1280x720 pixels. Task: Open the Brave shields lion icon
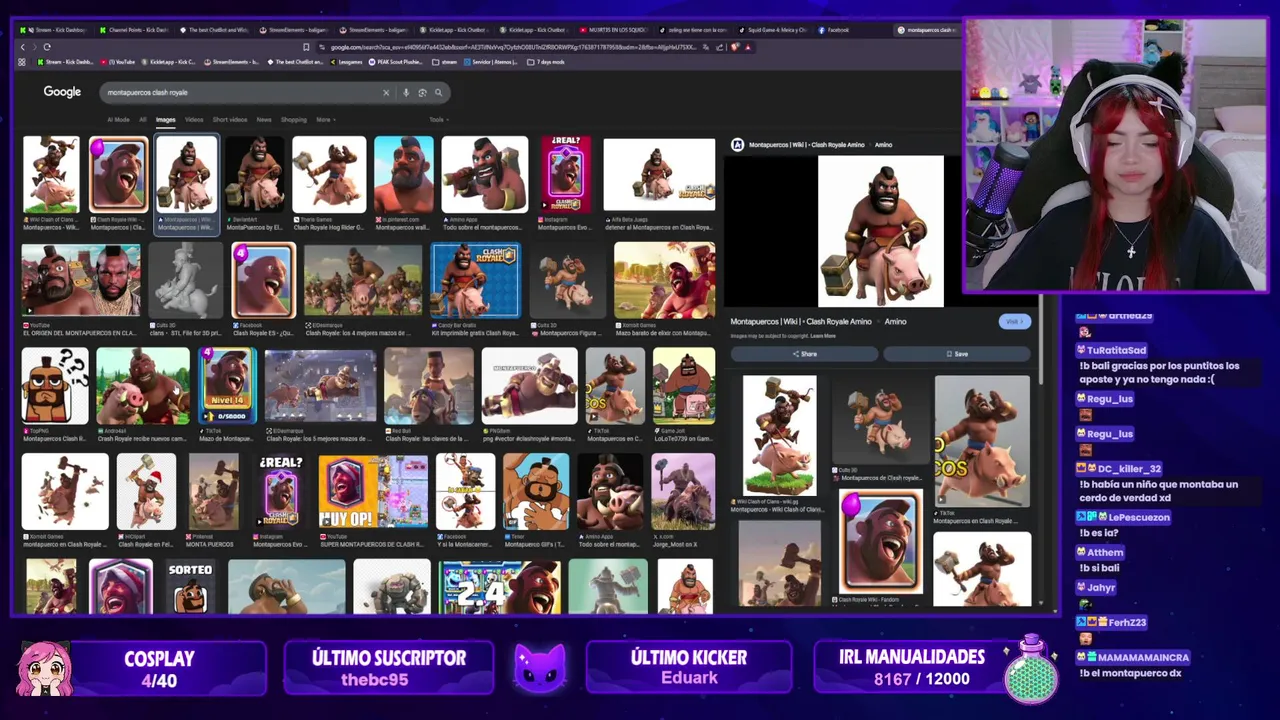click(x=736, y=47)
